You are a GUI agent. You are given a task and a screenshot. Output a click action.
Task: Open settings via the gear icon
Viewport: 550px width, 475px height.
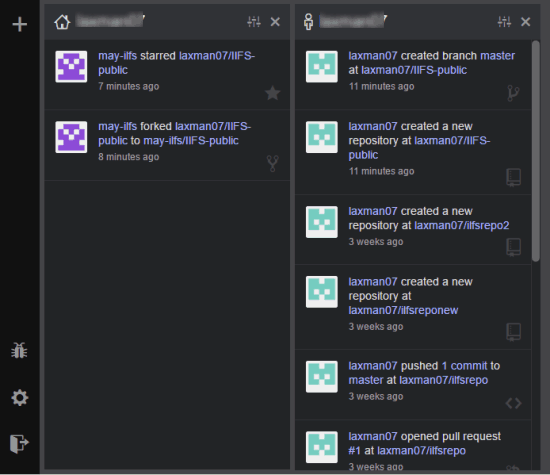pos(20,397)
